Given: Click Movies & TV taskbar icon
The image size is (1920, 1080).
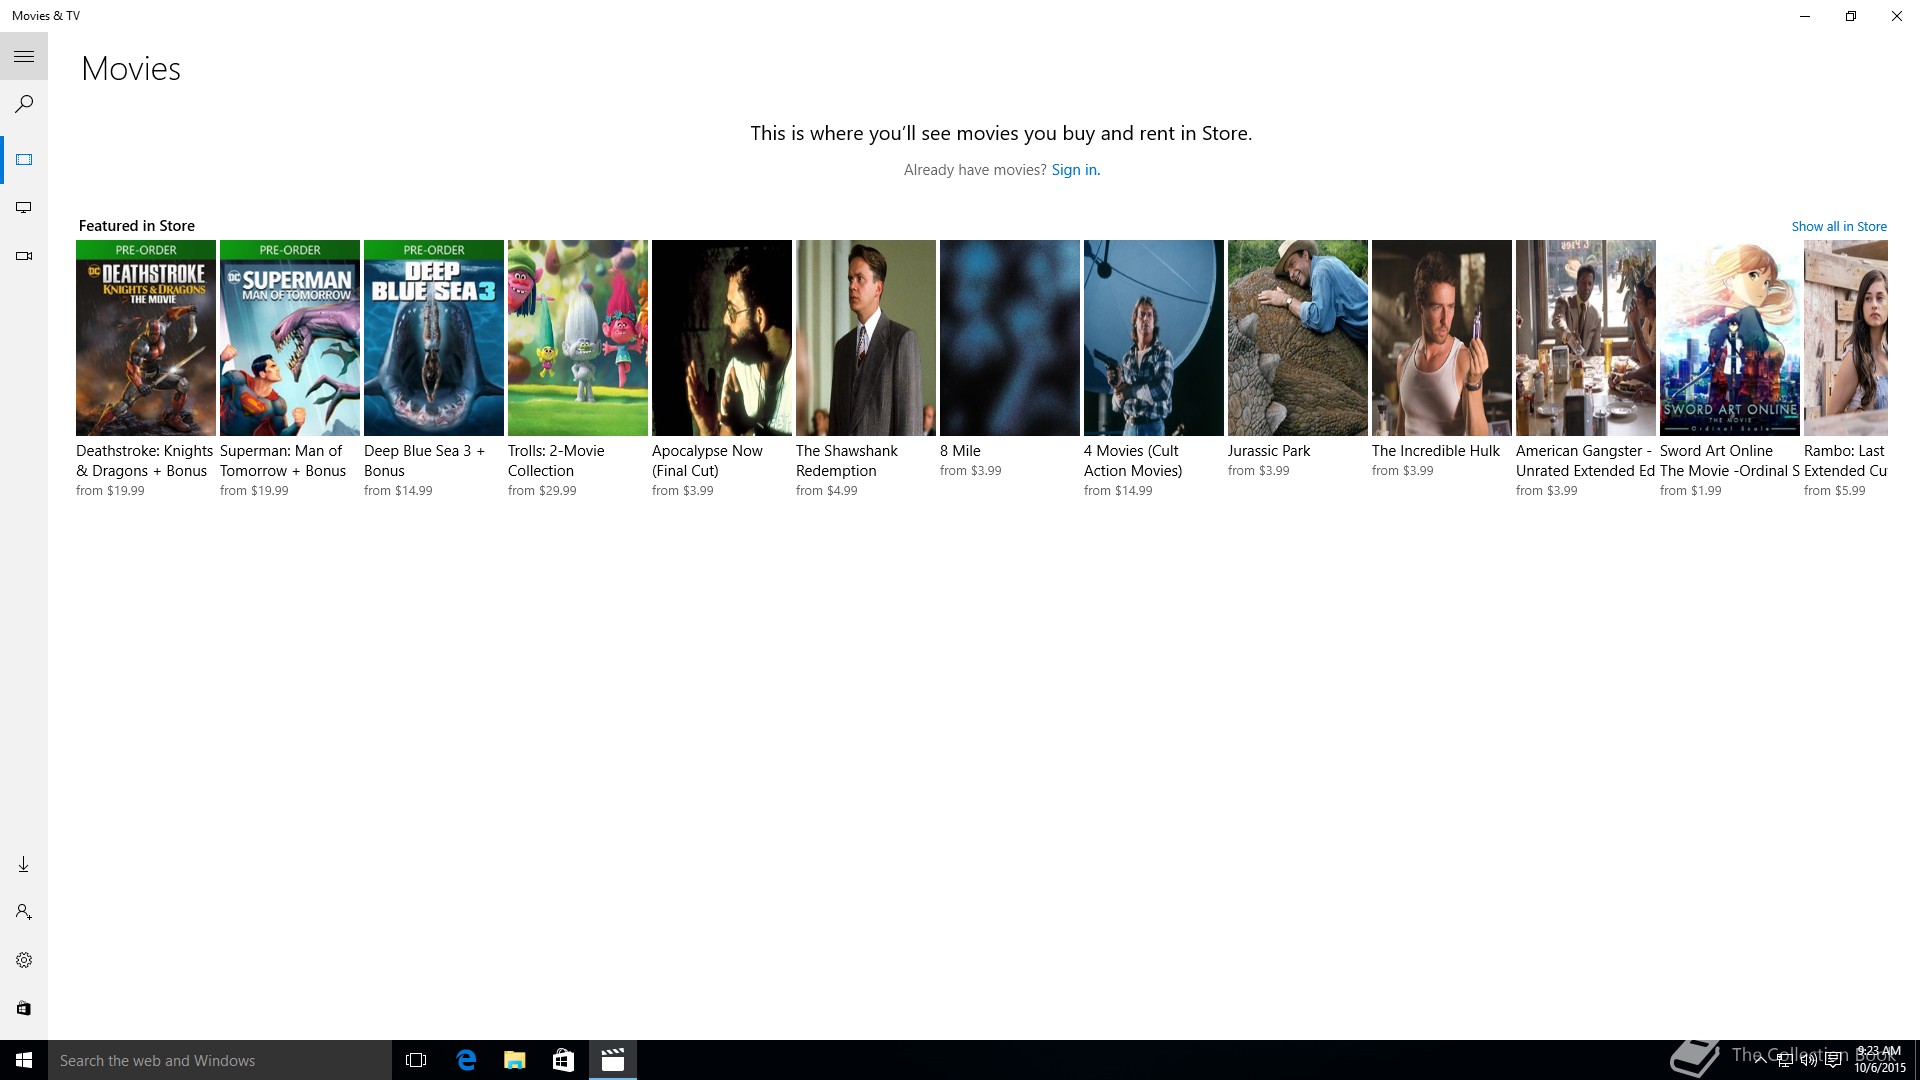Looking at the screenshot, I should pos(613,1060).
